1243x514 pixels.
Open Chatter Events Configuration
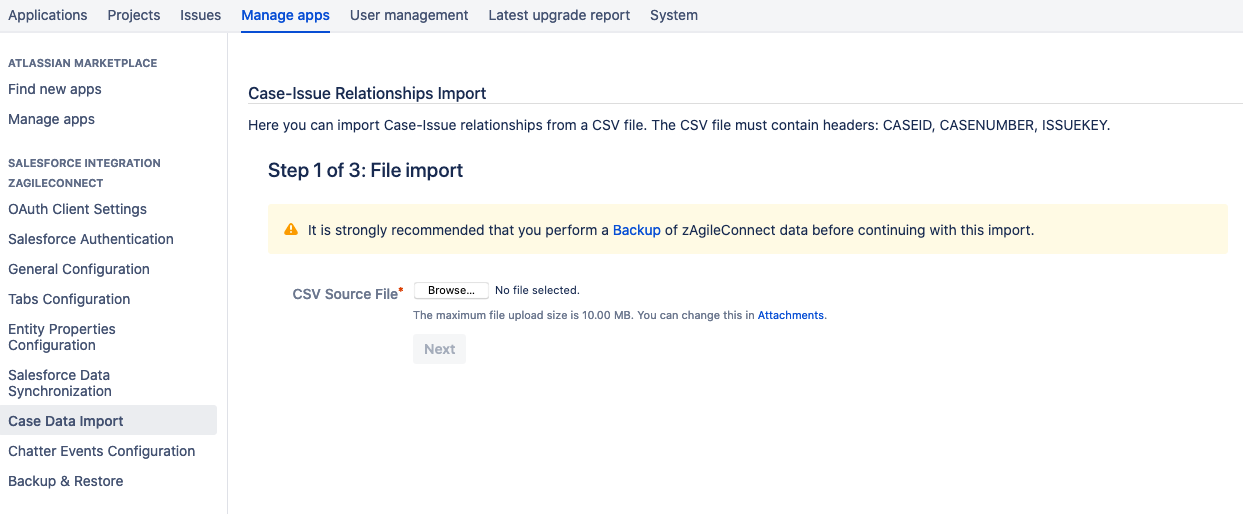tap(102, 451)
